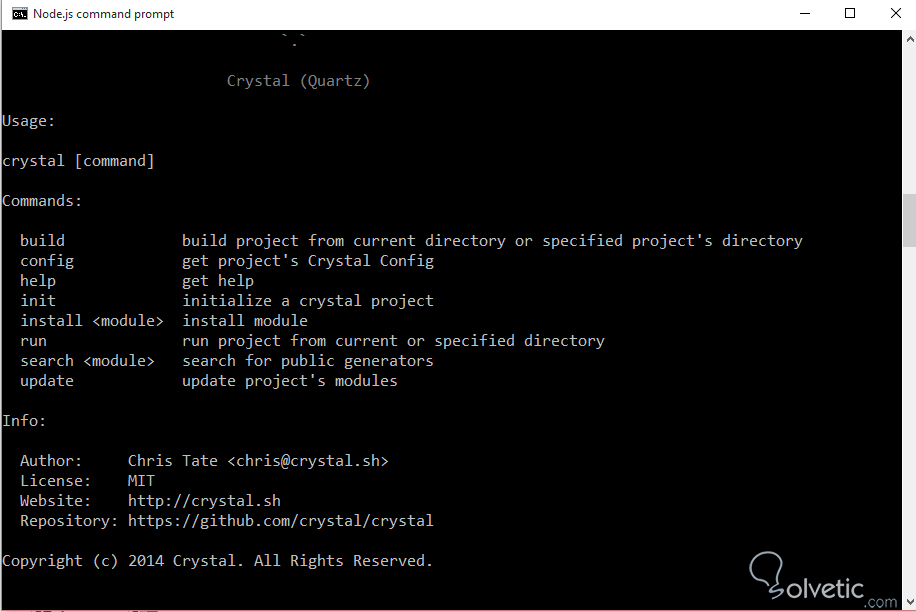Click the 'build' command name
The image size is (916, 612).
[x=42, y=241]
